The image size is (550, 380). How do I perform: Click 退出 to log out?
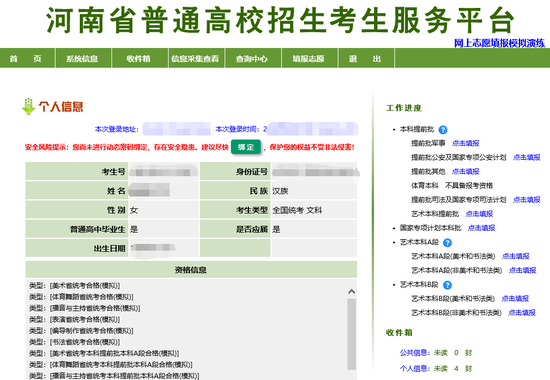(365, 59)
